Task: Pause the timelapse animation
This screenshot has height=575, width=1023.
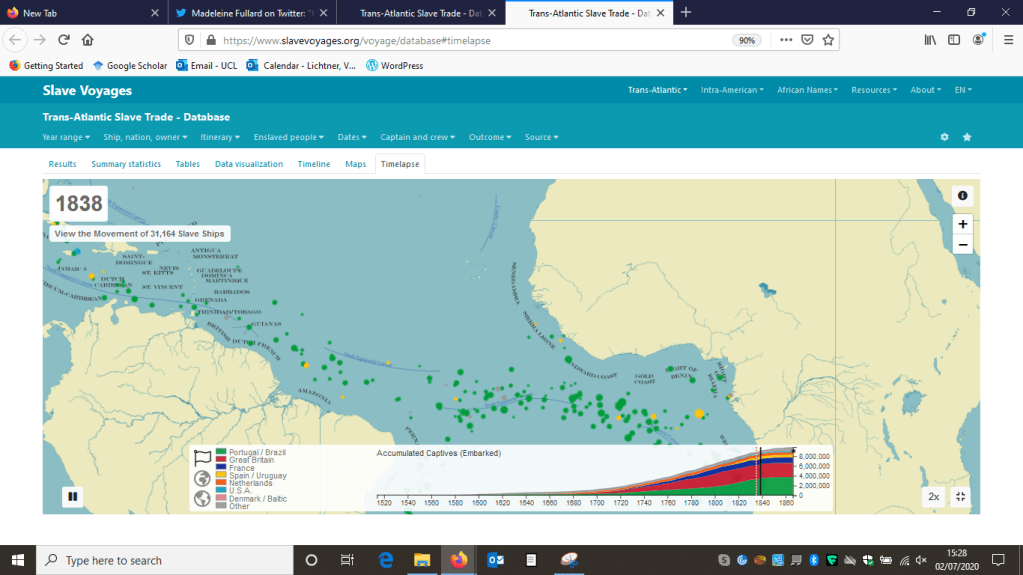Action: 73,496
